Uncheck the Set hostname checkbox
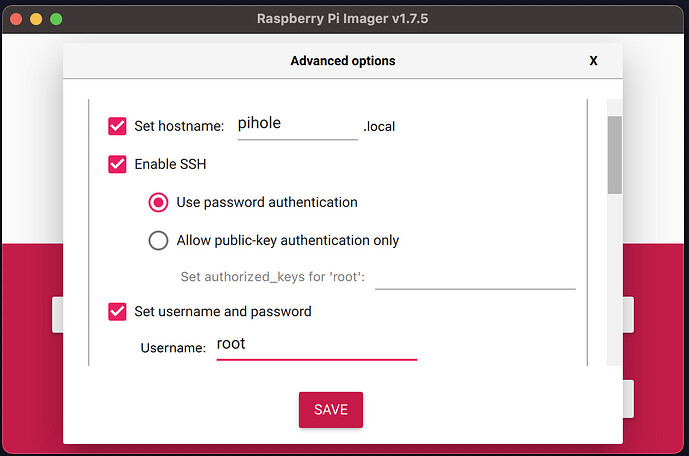689x456 pixels. (x=117, y=126)
